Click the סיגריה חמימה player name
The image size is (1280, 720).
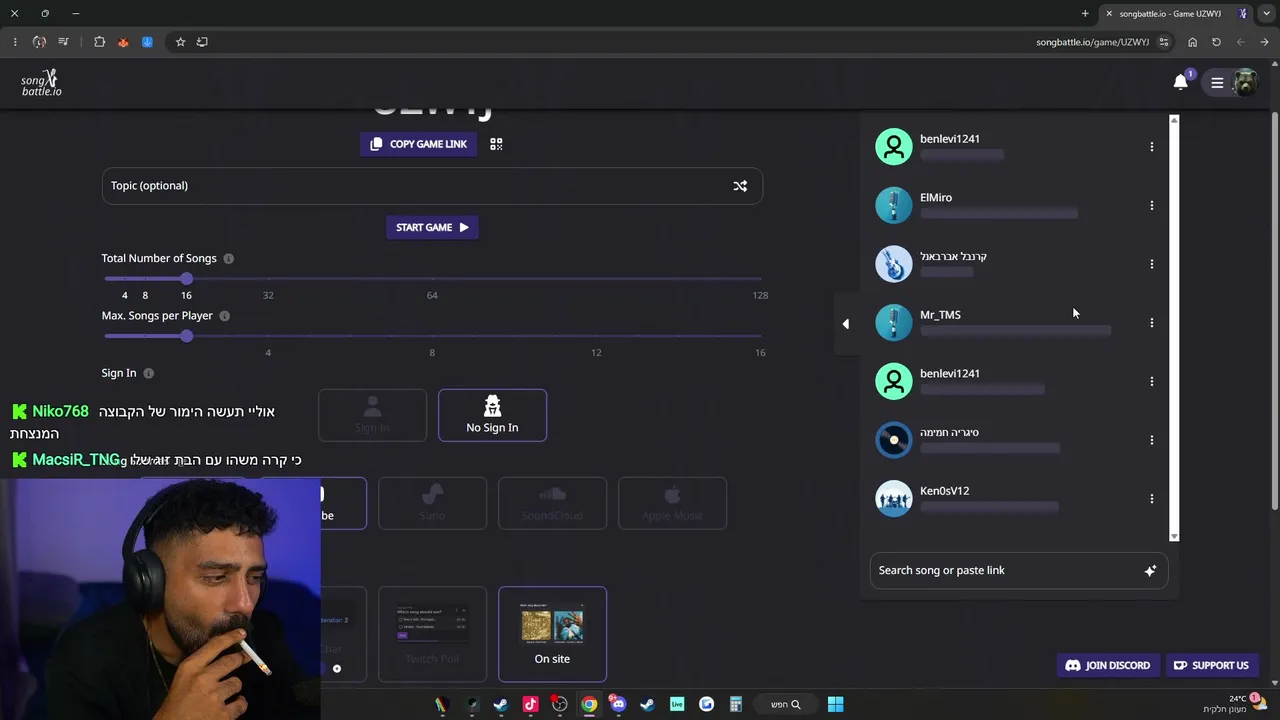click(949, 433)
